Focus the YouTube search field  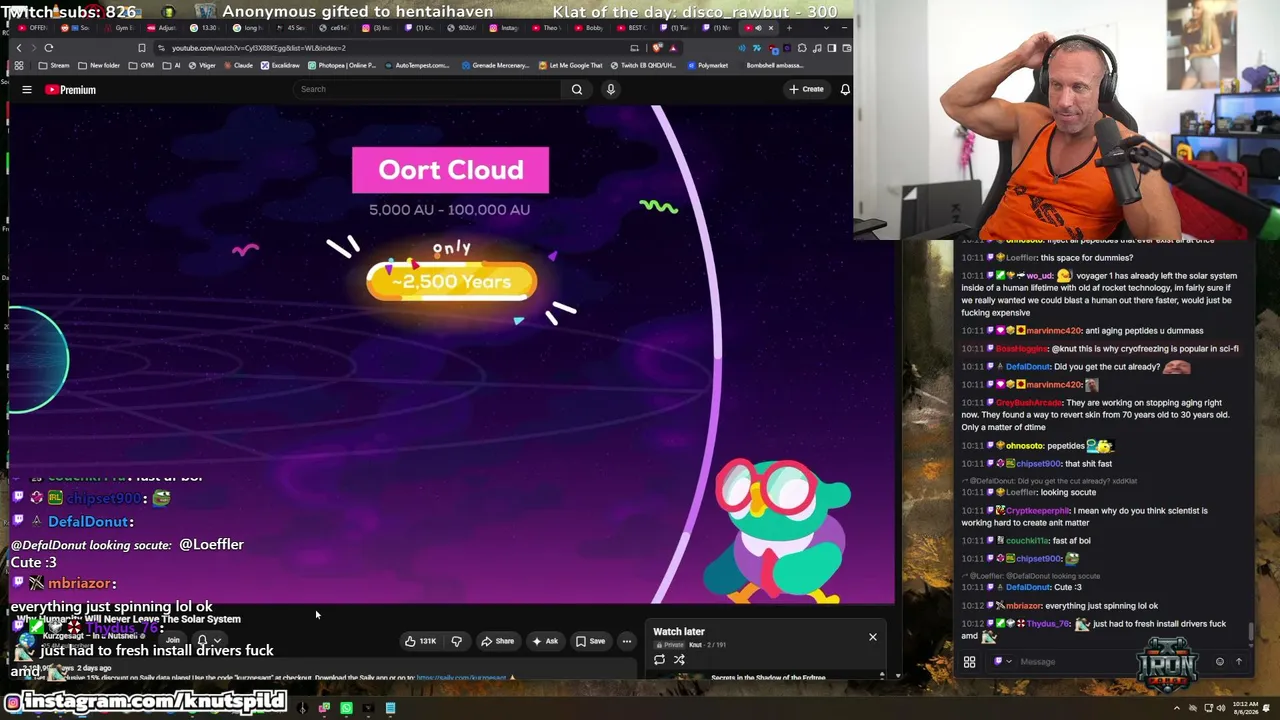coord(428,90)
